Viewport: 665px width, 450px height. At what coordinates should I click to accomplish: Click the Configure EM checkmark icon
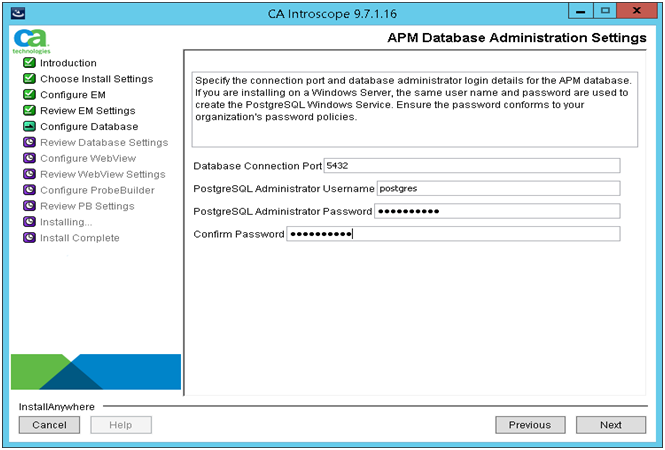(29, 95)
